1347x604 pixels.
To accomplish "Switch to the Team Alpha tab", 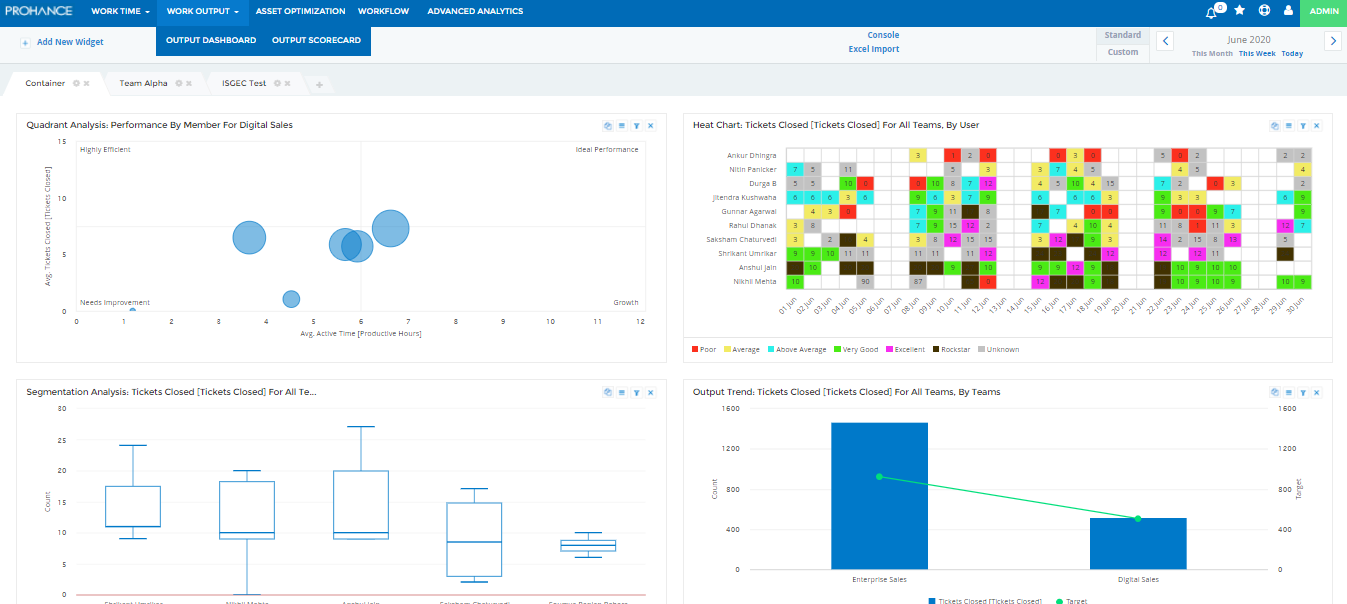I will click(143, 83).
